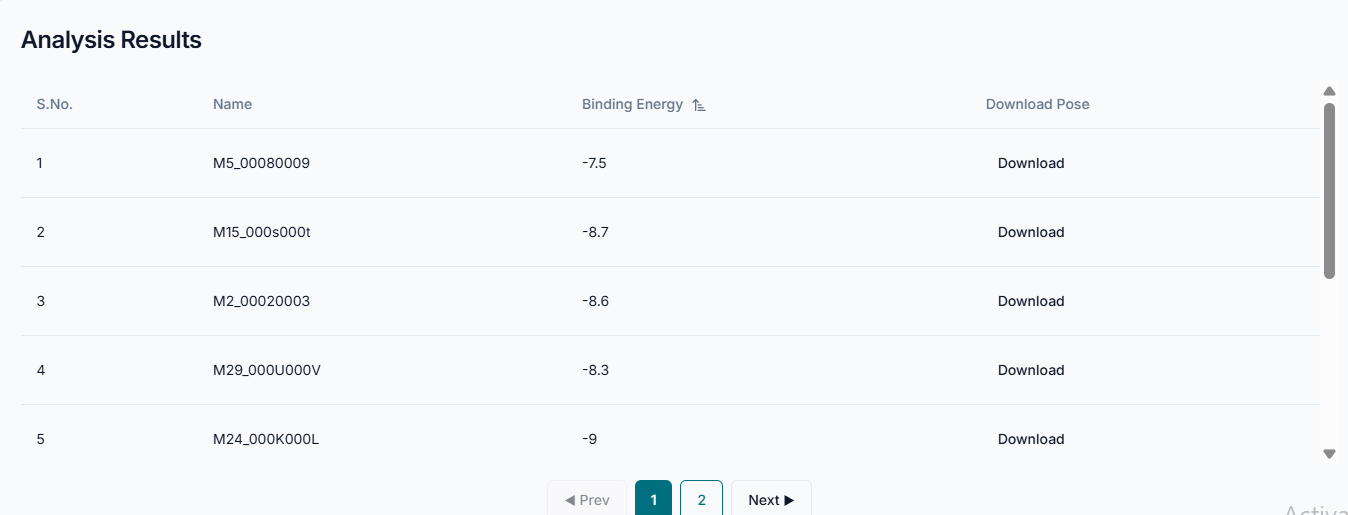Click the Name column header

(x=232, y=104)
